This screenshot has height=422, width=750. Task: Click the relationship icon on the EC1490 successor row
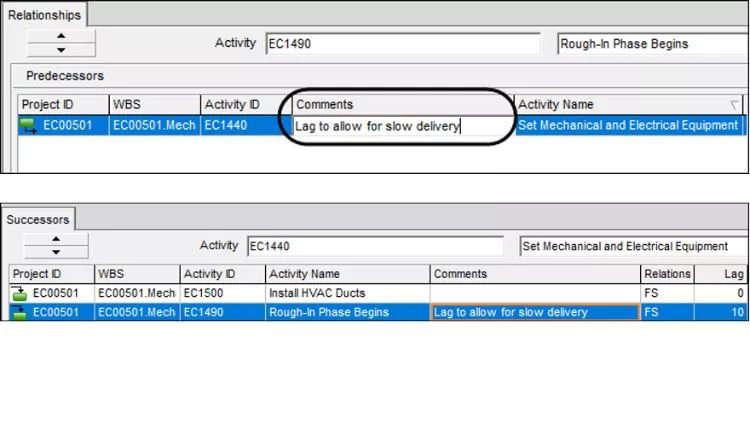[x=19, y=312]
